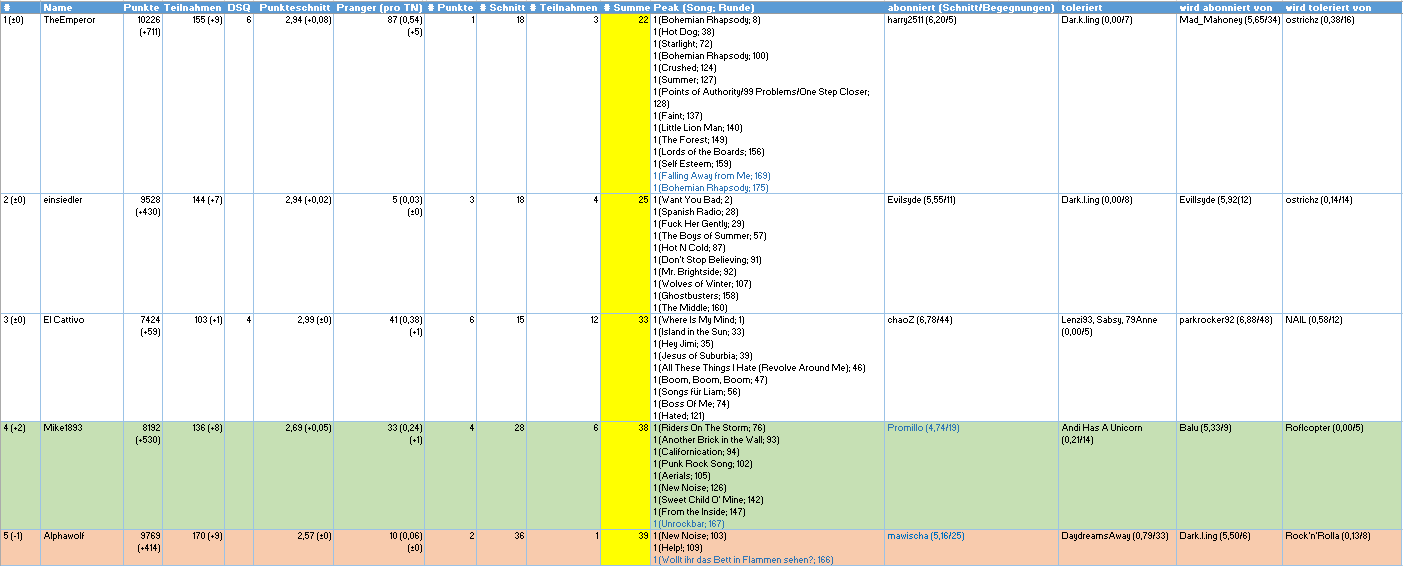The image size is (1403, 566).
Task: Click the 'wird toleriert von' column header
Action: point(1328,7)
